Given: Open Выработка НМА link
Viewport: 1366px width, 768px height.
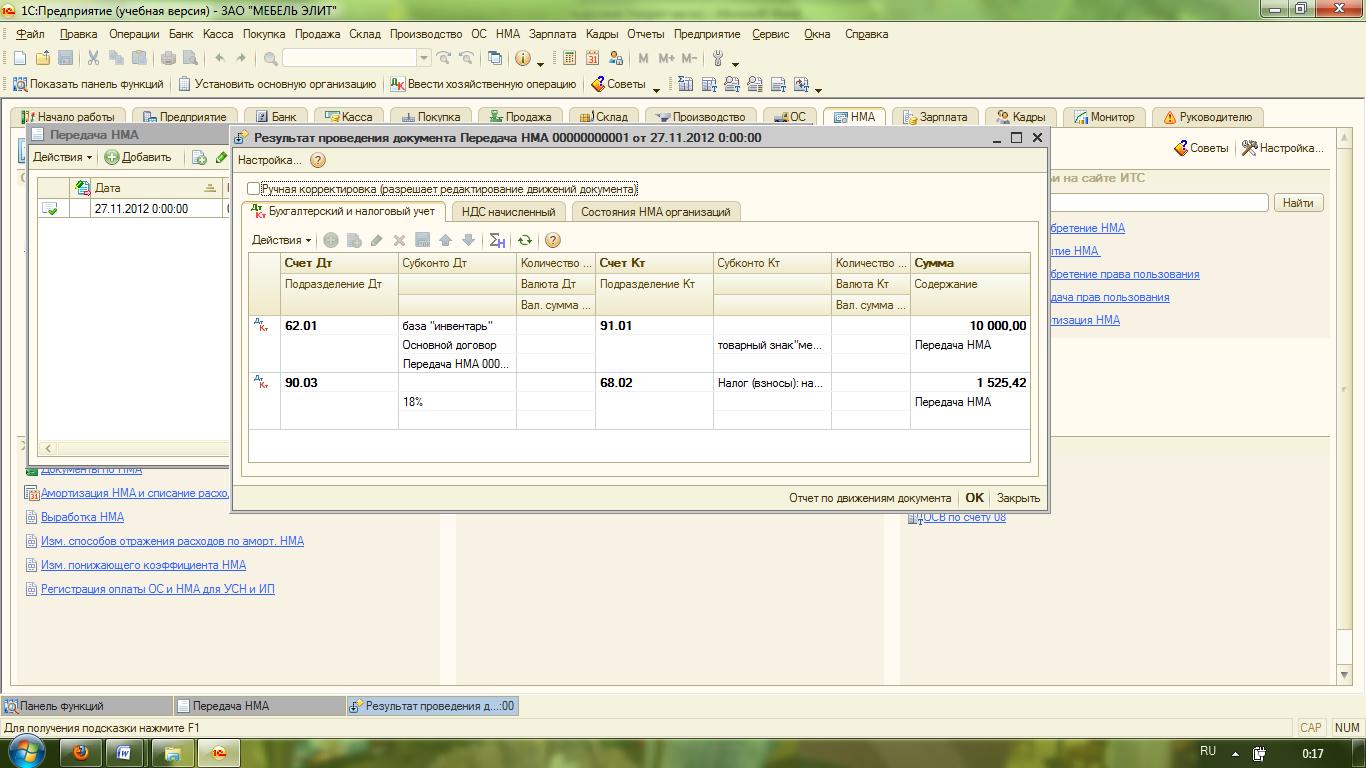Looking at the screenshot, I should point(82,517).
